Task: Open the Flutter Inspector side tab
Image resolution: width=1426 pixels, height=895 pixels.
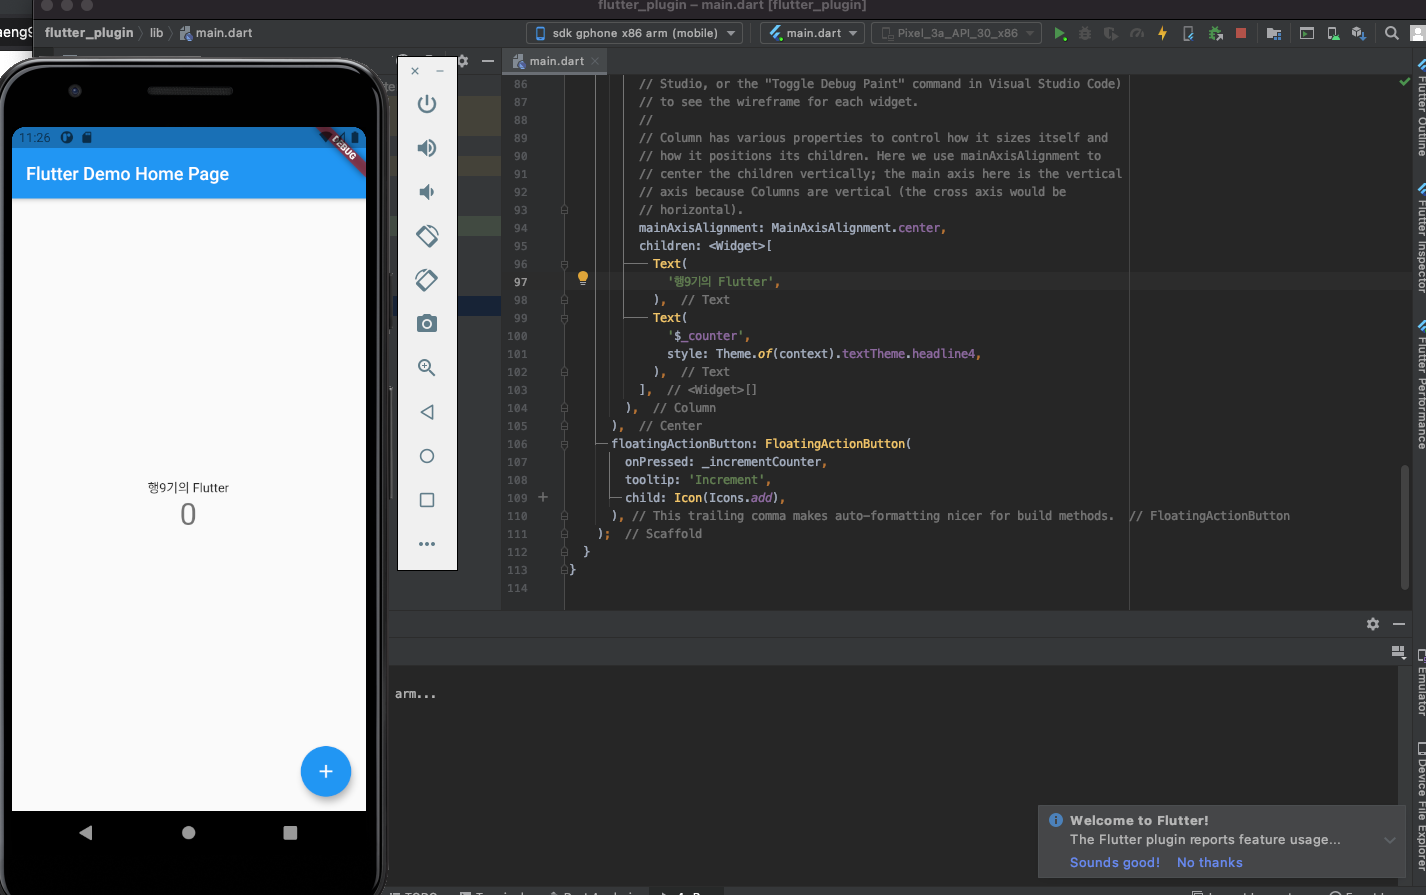Action: coord(1420,238)
